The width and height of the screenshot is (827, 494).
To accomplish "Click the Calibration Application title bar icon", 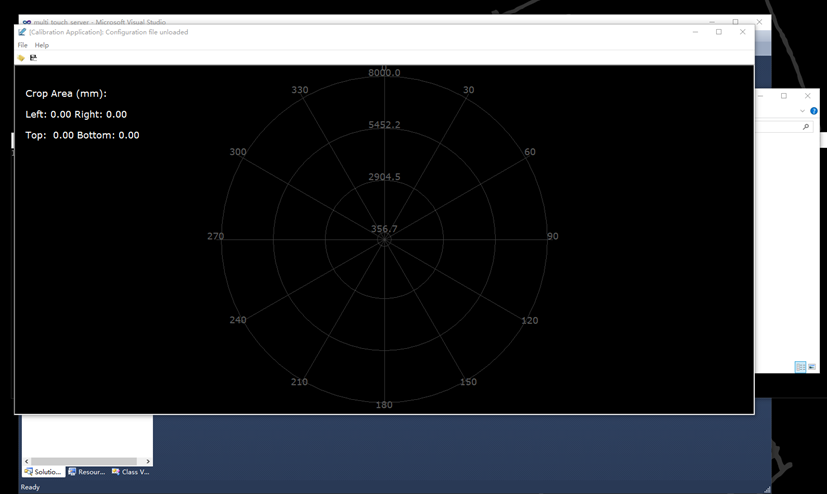I will [22, 32].
